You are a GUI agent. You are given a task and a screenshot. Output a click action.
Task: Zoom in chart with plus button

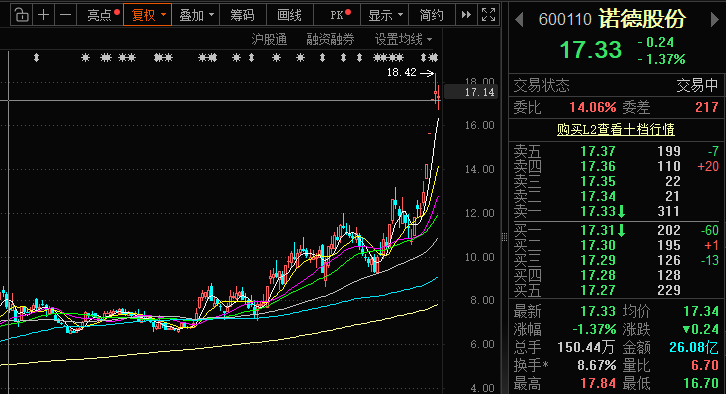(44, 15)
